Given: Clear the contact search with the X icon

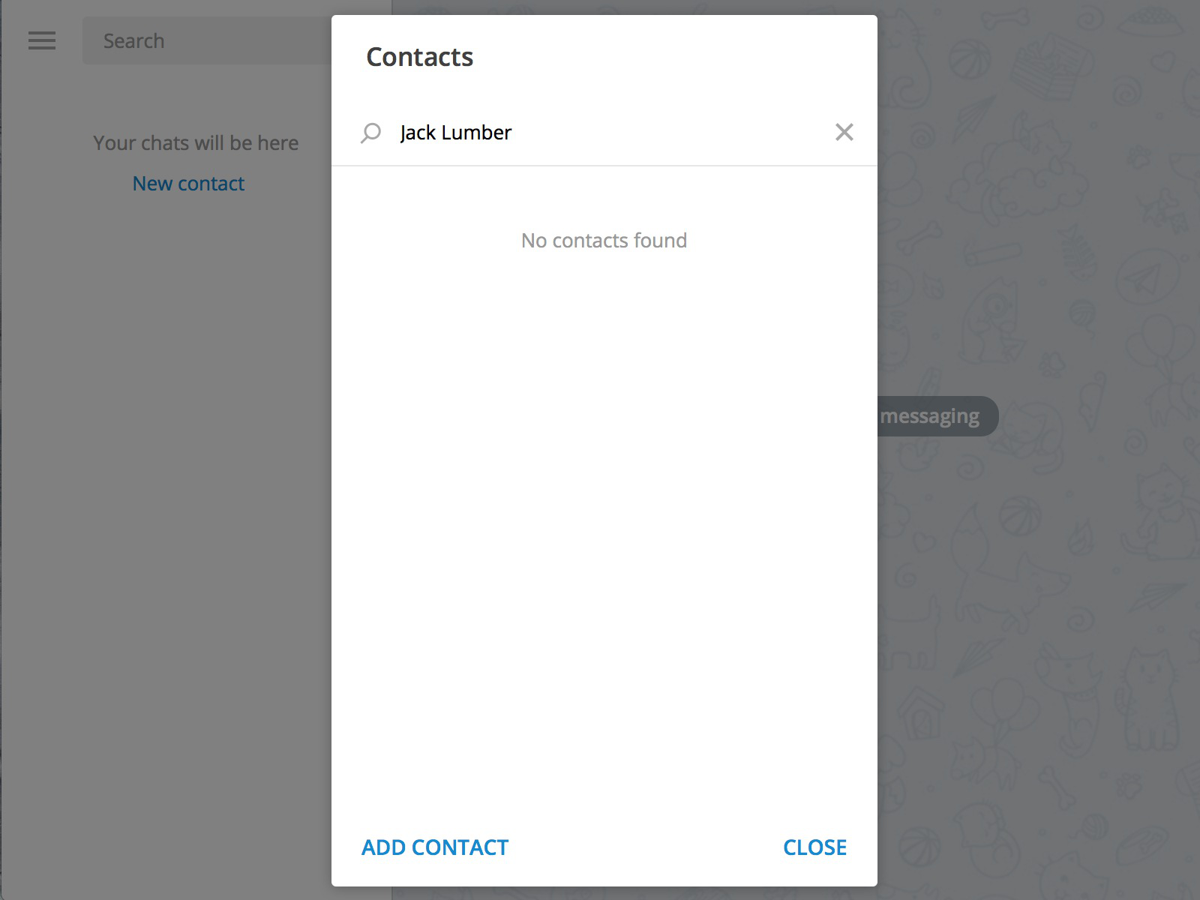Looking at the screenshot, I should pyautogui.click(x=844, y=132).
